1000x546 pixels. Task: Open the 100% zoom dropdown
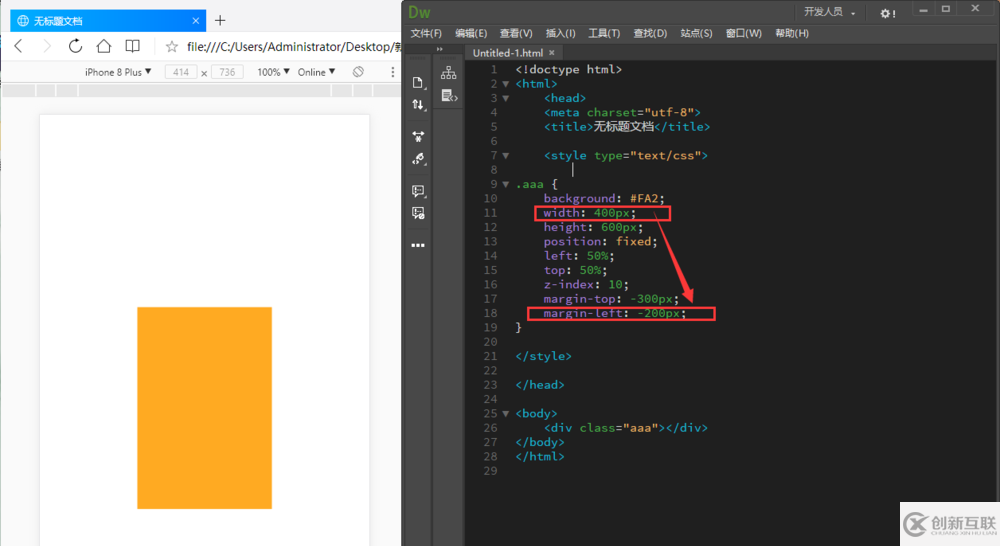(x=273, y=72)
